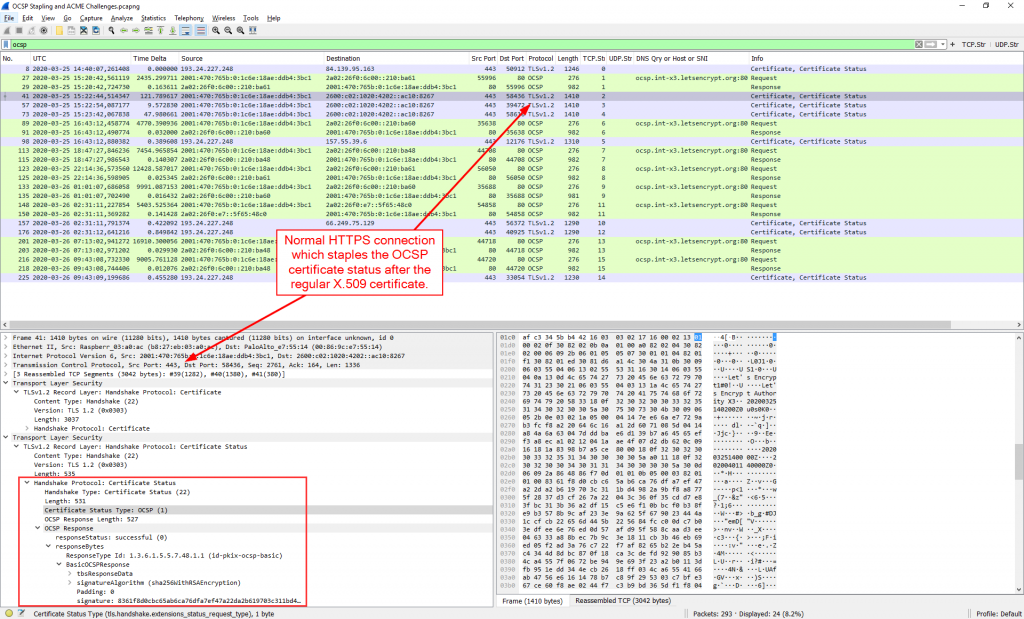The height and width of the screenshot is (619, 1024).
Task: Click the Start capture shark fin icon
Action: tap(6, 31)
